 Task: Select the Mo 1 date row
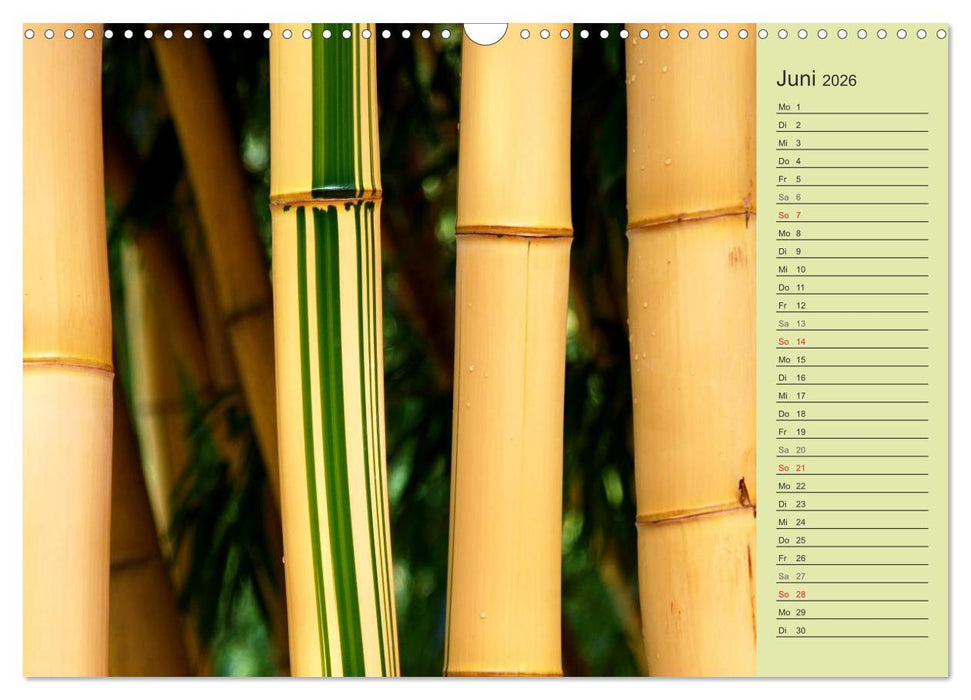851,107
